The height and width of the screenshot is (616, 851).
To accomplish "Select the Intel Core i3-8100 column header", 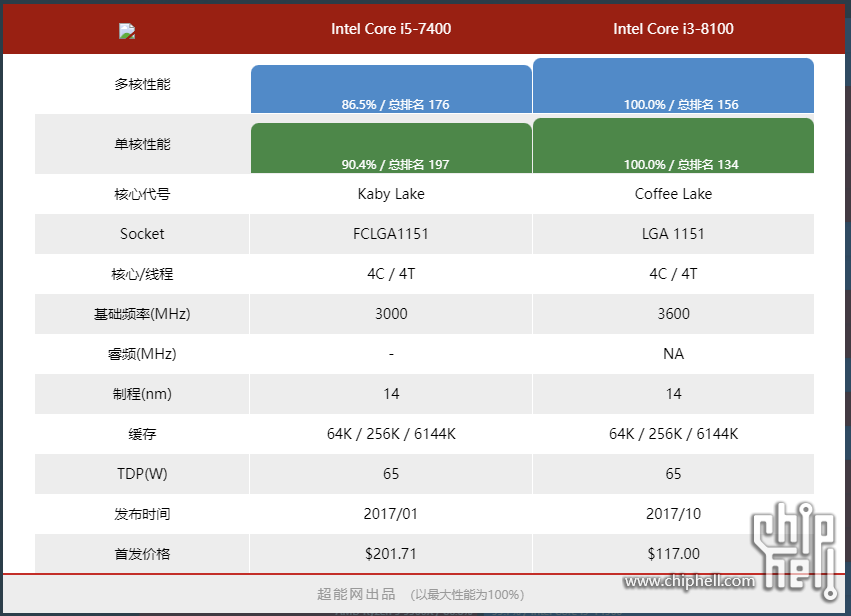I will (x=673, y=29).
